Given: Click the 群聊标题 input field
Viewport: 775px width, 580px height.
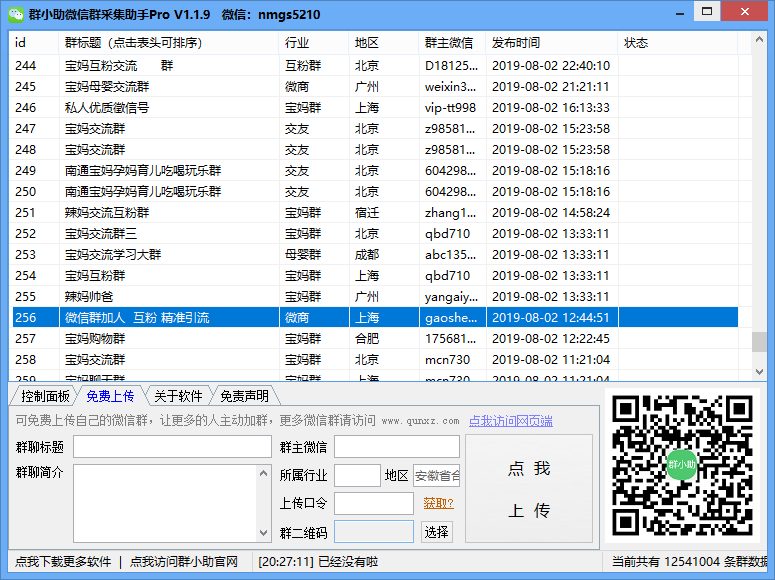Looking at the screenshot, I should (x=172, y=447).
